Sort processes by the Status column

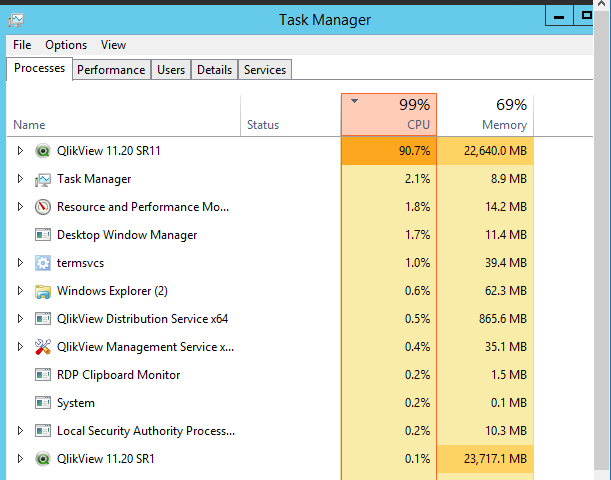263,125
